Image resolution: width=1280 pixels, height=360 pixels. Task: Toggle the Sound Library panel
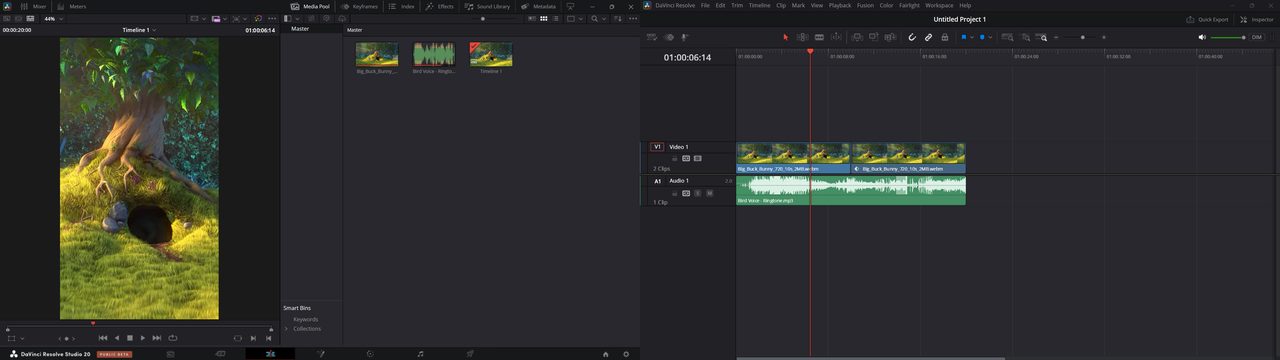[x=487, y=6]
